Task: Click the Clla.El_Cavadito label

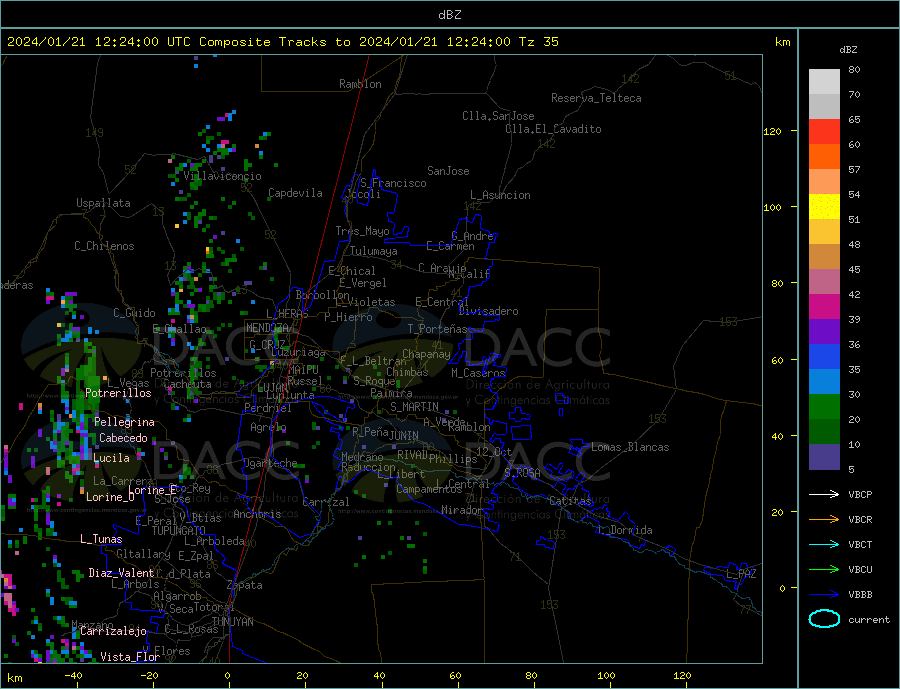Action: tap(553, 129)
